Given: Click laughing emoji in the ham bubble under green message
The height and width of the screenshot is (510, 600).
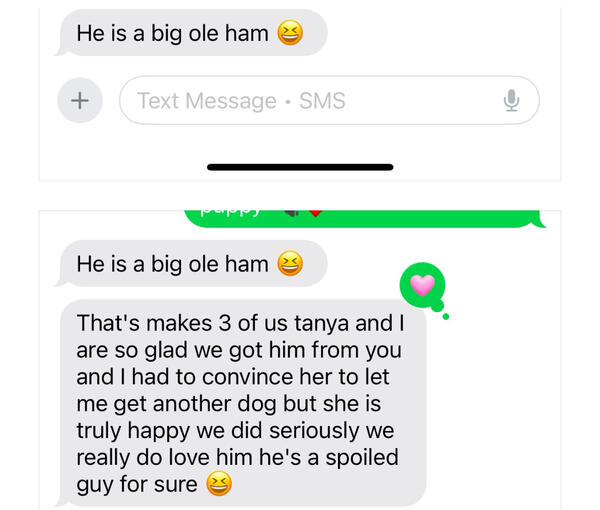Looking at the screenshot, I should click(290, 264).
